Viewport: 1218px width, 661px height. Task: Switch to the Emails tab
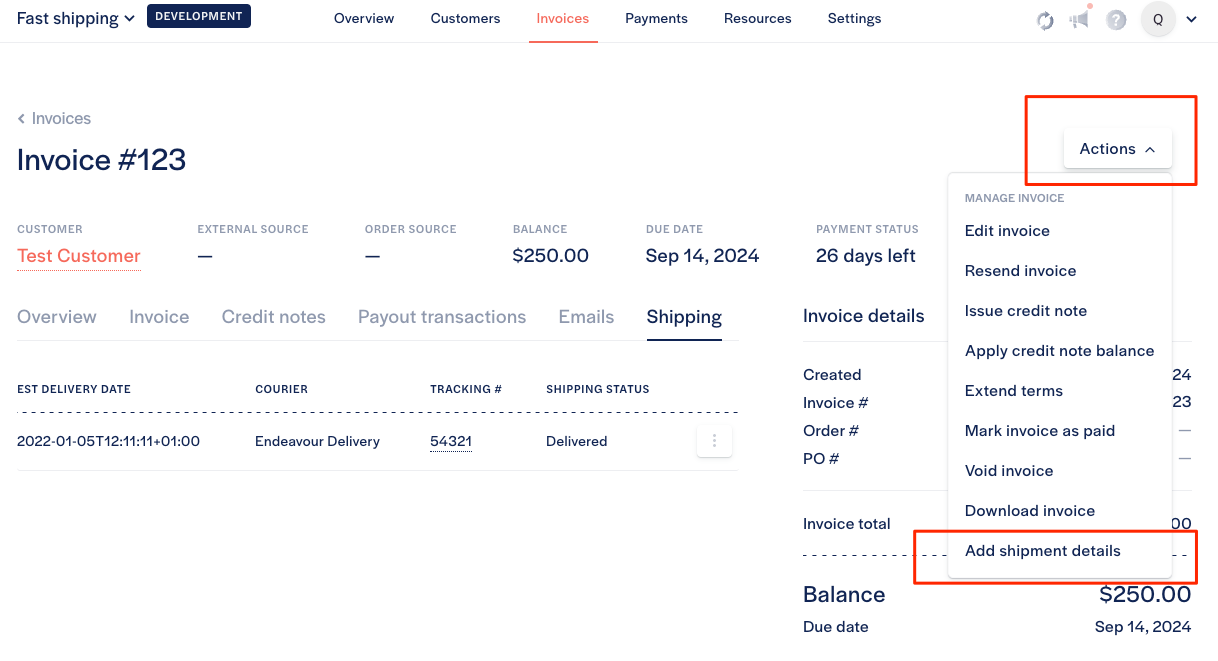(586, 317)
